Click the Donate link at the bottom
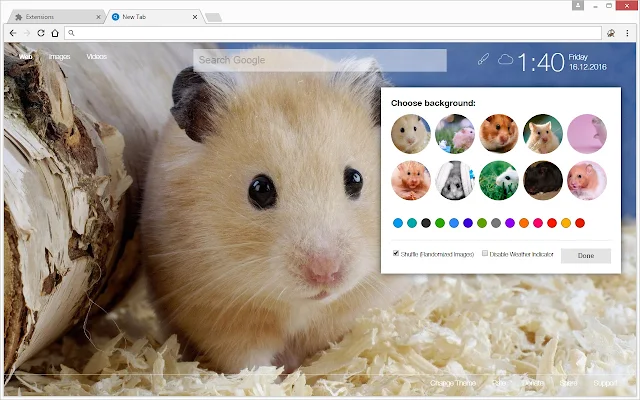 click(x=533, y=383)
